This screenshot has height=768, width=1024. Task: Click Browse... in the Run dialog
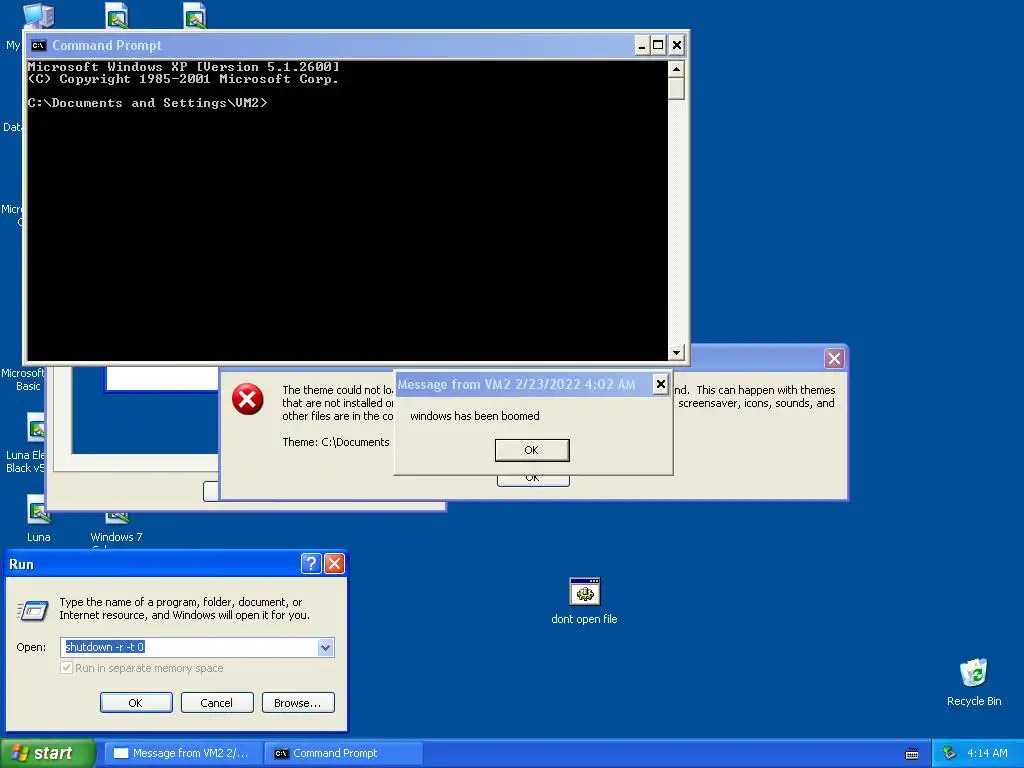(298, 703)
